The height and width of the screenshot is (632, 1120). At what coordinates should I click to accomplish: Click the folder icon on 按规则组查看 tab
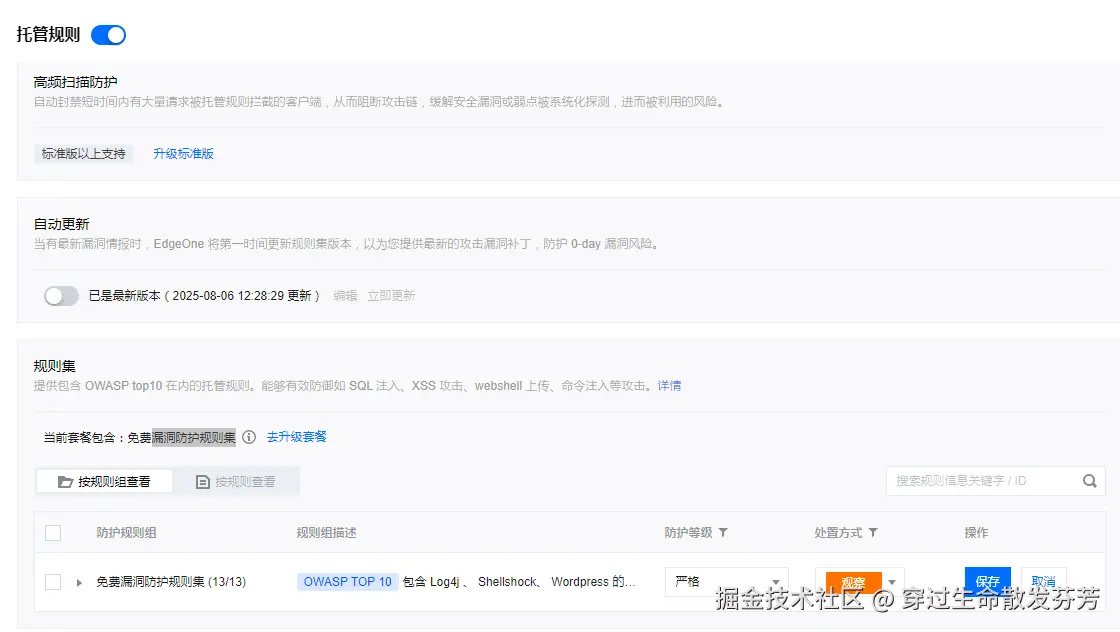point(65,481)
